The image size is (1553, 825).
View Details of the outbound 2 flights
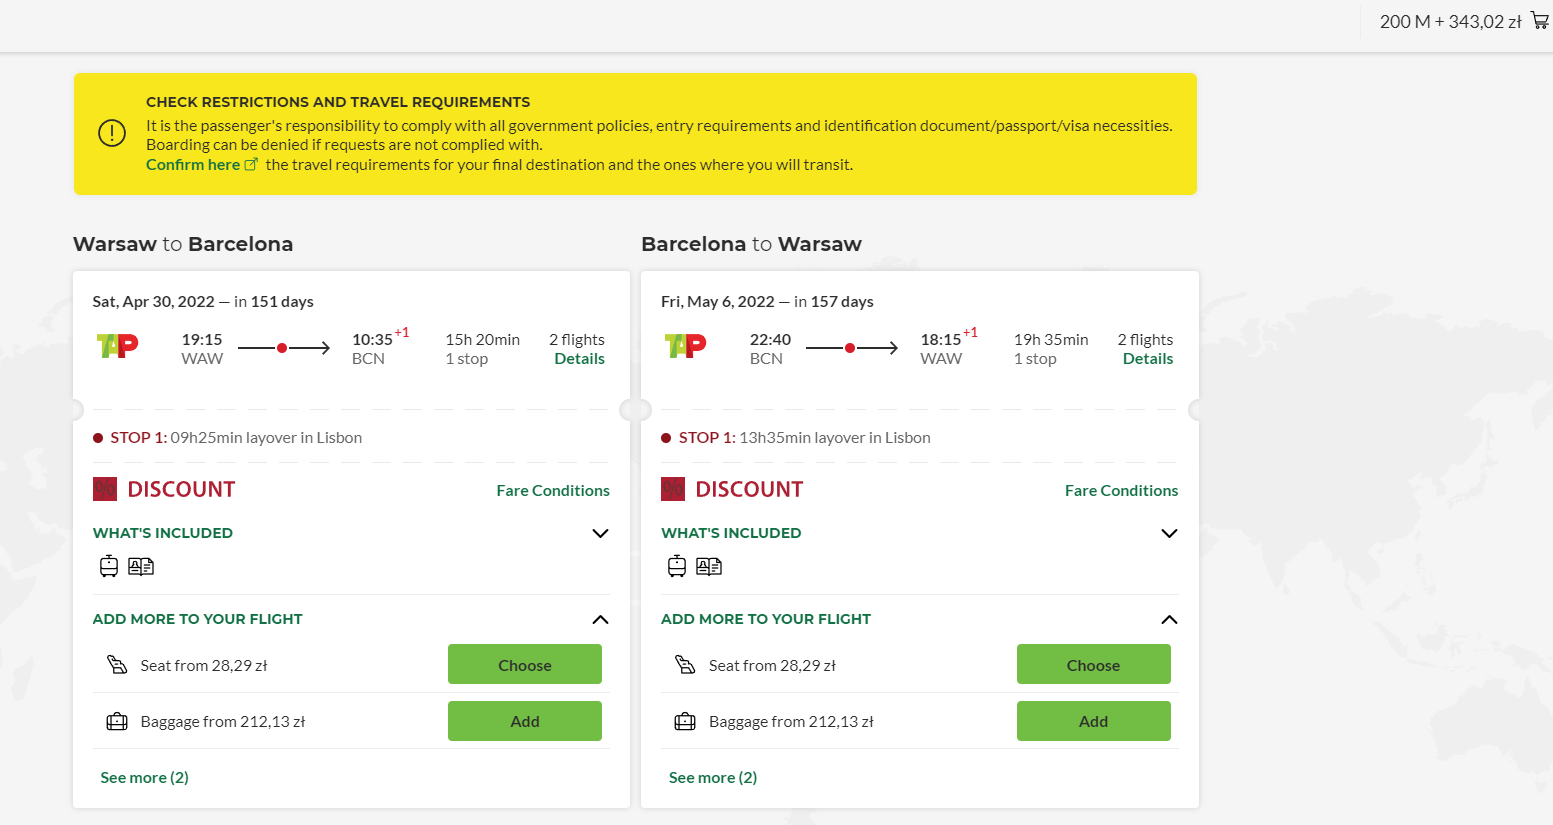580,359
